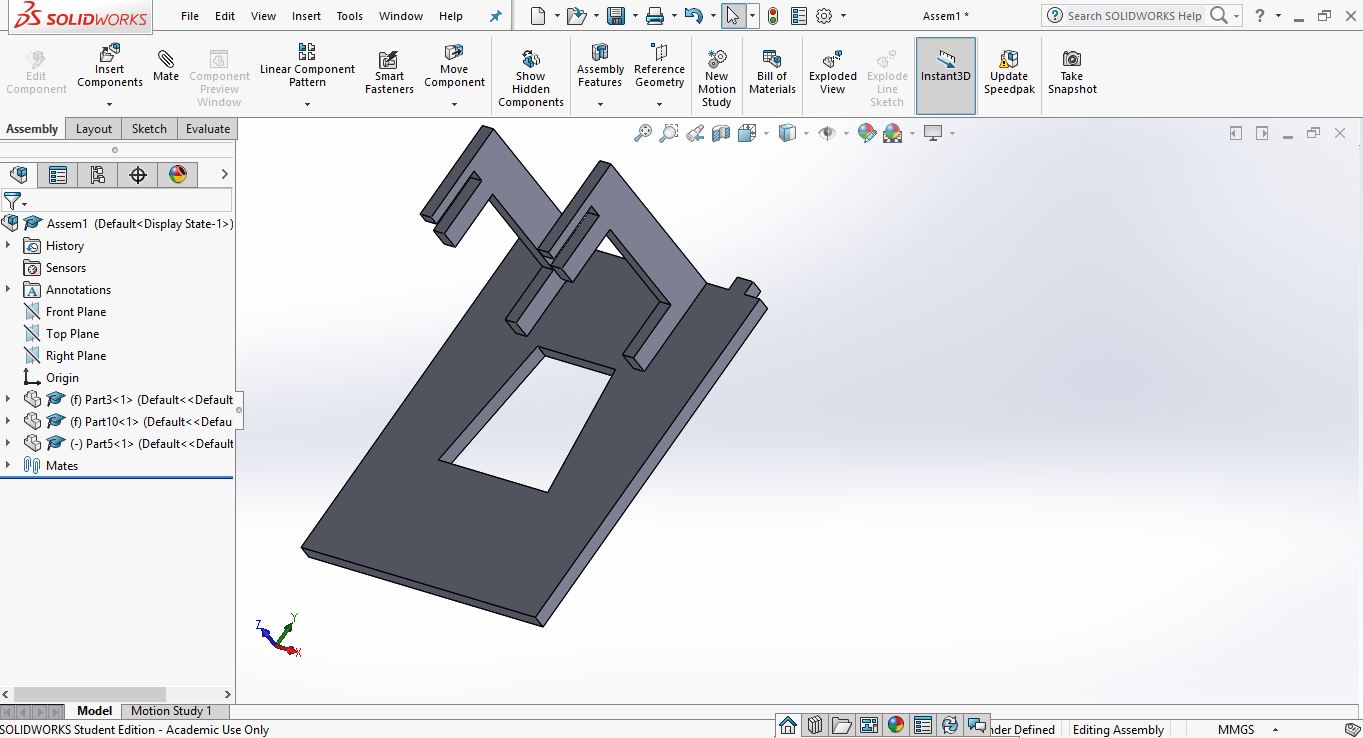This screenshot has height=738, width=1363.
Task: Open the Edit menu
Action: tap(225, 16)
